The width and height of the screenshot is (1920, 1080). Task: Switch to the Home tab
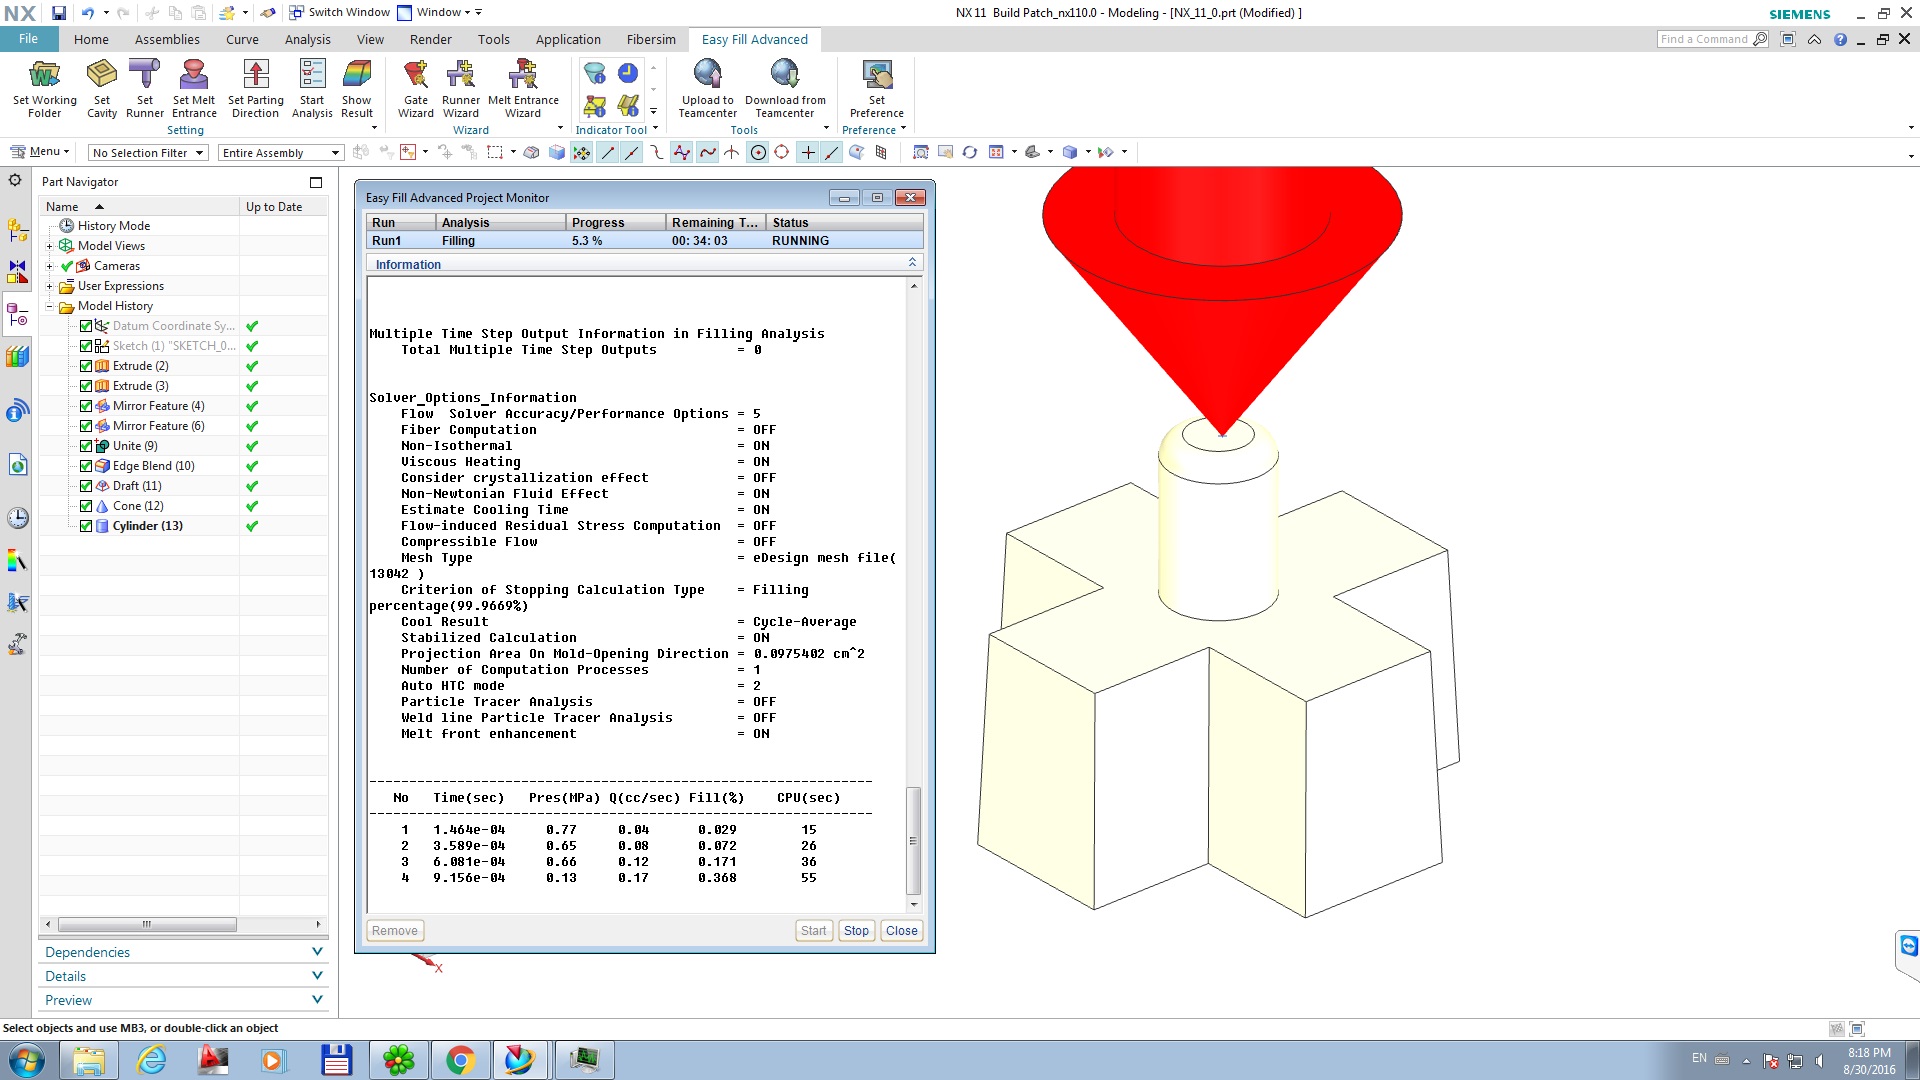point(91,40)
